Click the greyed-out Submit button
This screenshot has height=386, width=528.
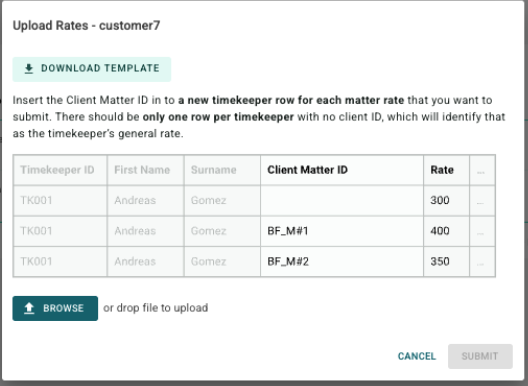coord(480,356)
